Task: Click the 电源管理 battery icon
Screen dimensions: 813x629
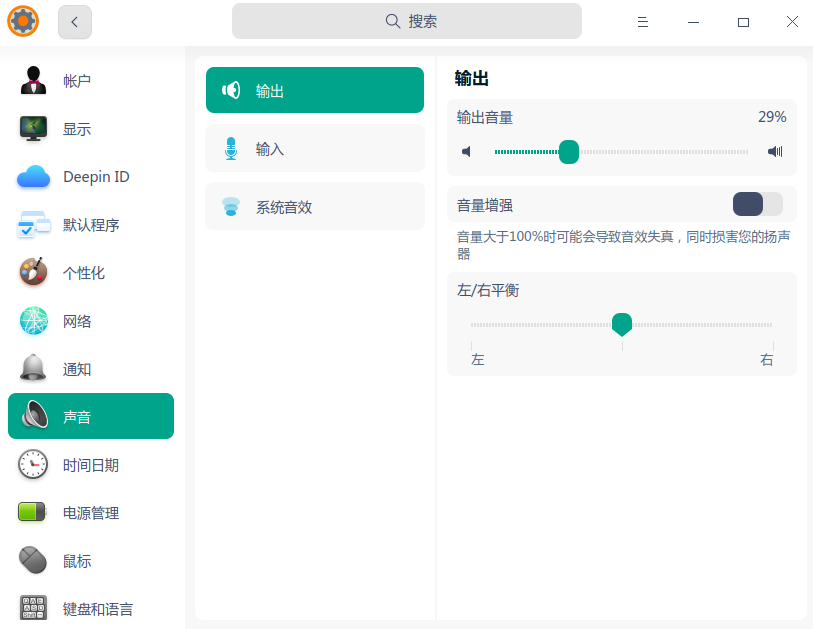Action: coord(32,512)
